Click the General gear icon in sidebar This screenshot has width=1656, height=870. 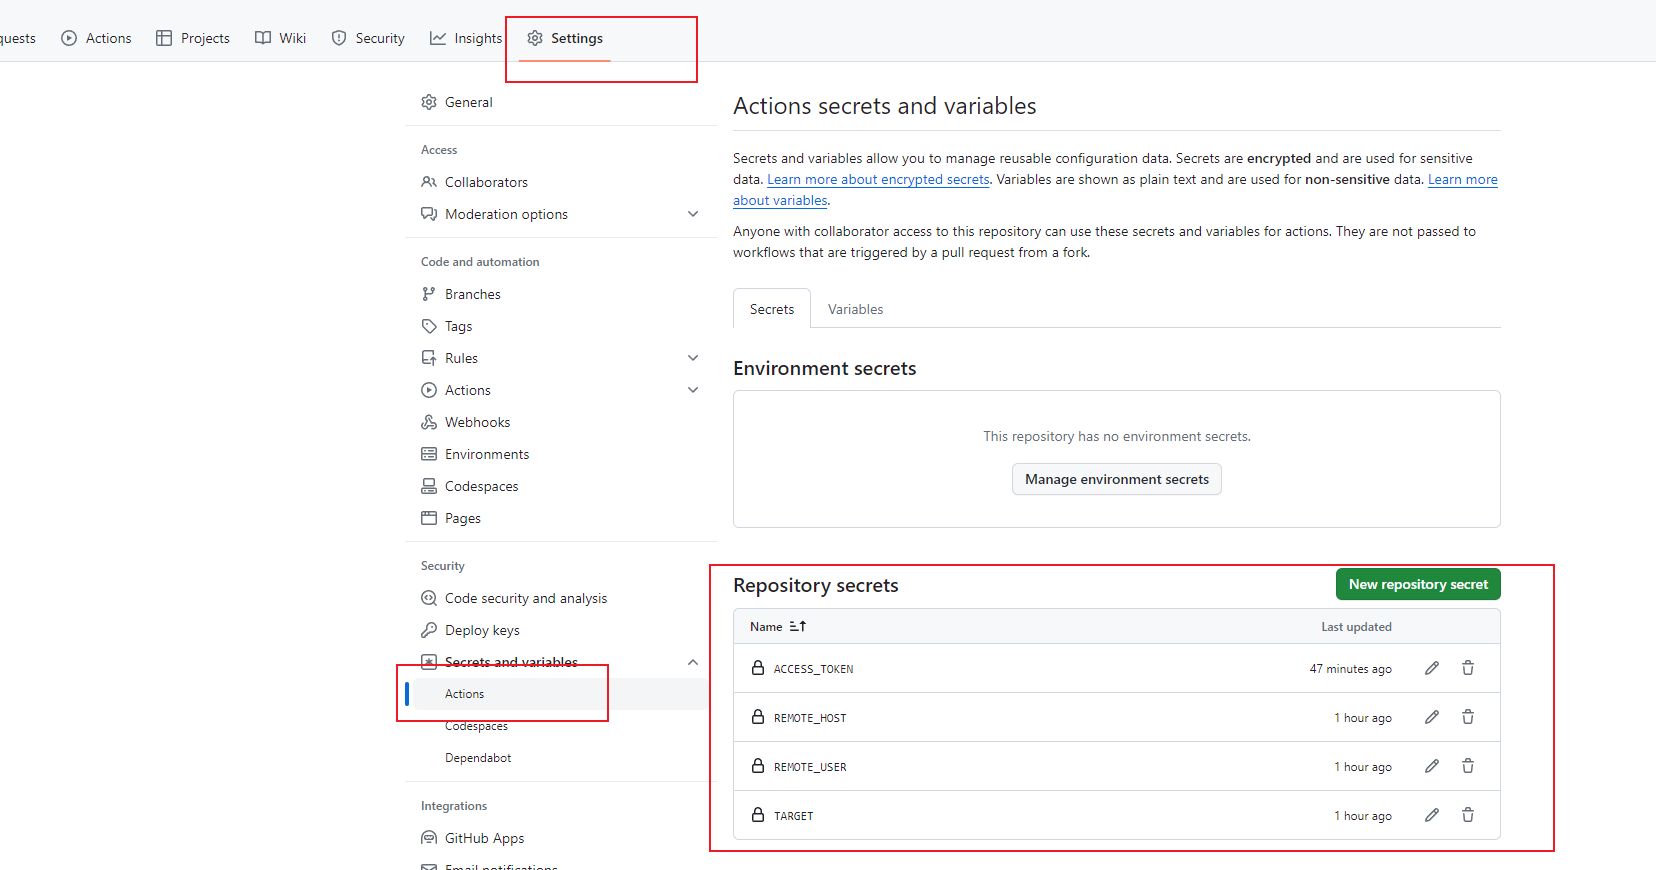tap(429, 102)
